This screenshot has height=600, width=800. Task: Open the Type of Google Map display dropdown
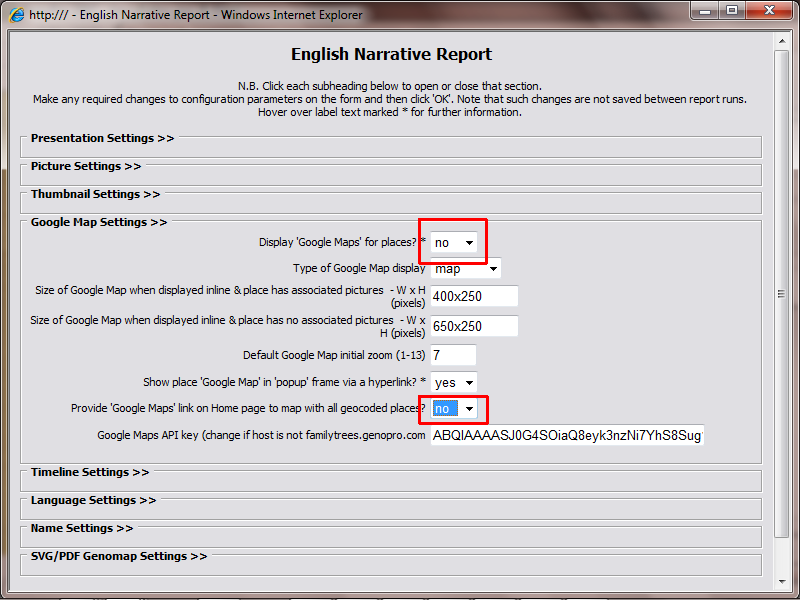pyautogui.click(x=466, y=268)
